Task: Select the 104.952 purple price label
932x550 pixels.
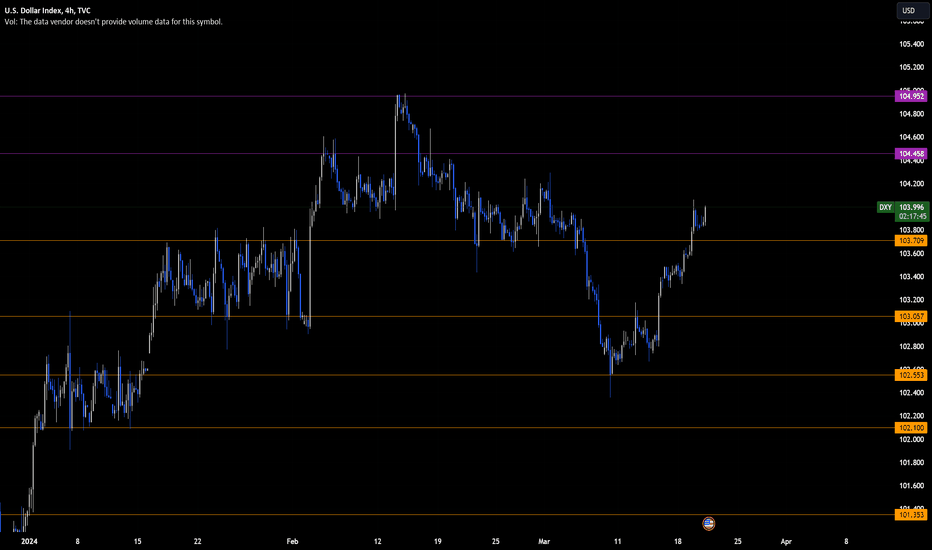Action: (x=911, y=96)
